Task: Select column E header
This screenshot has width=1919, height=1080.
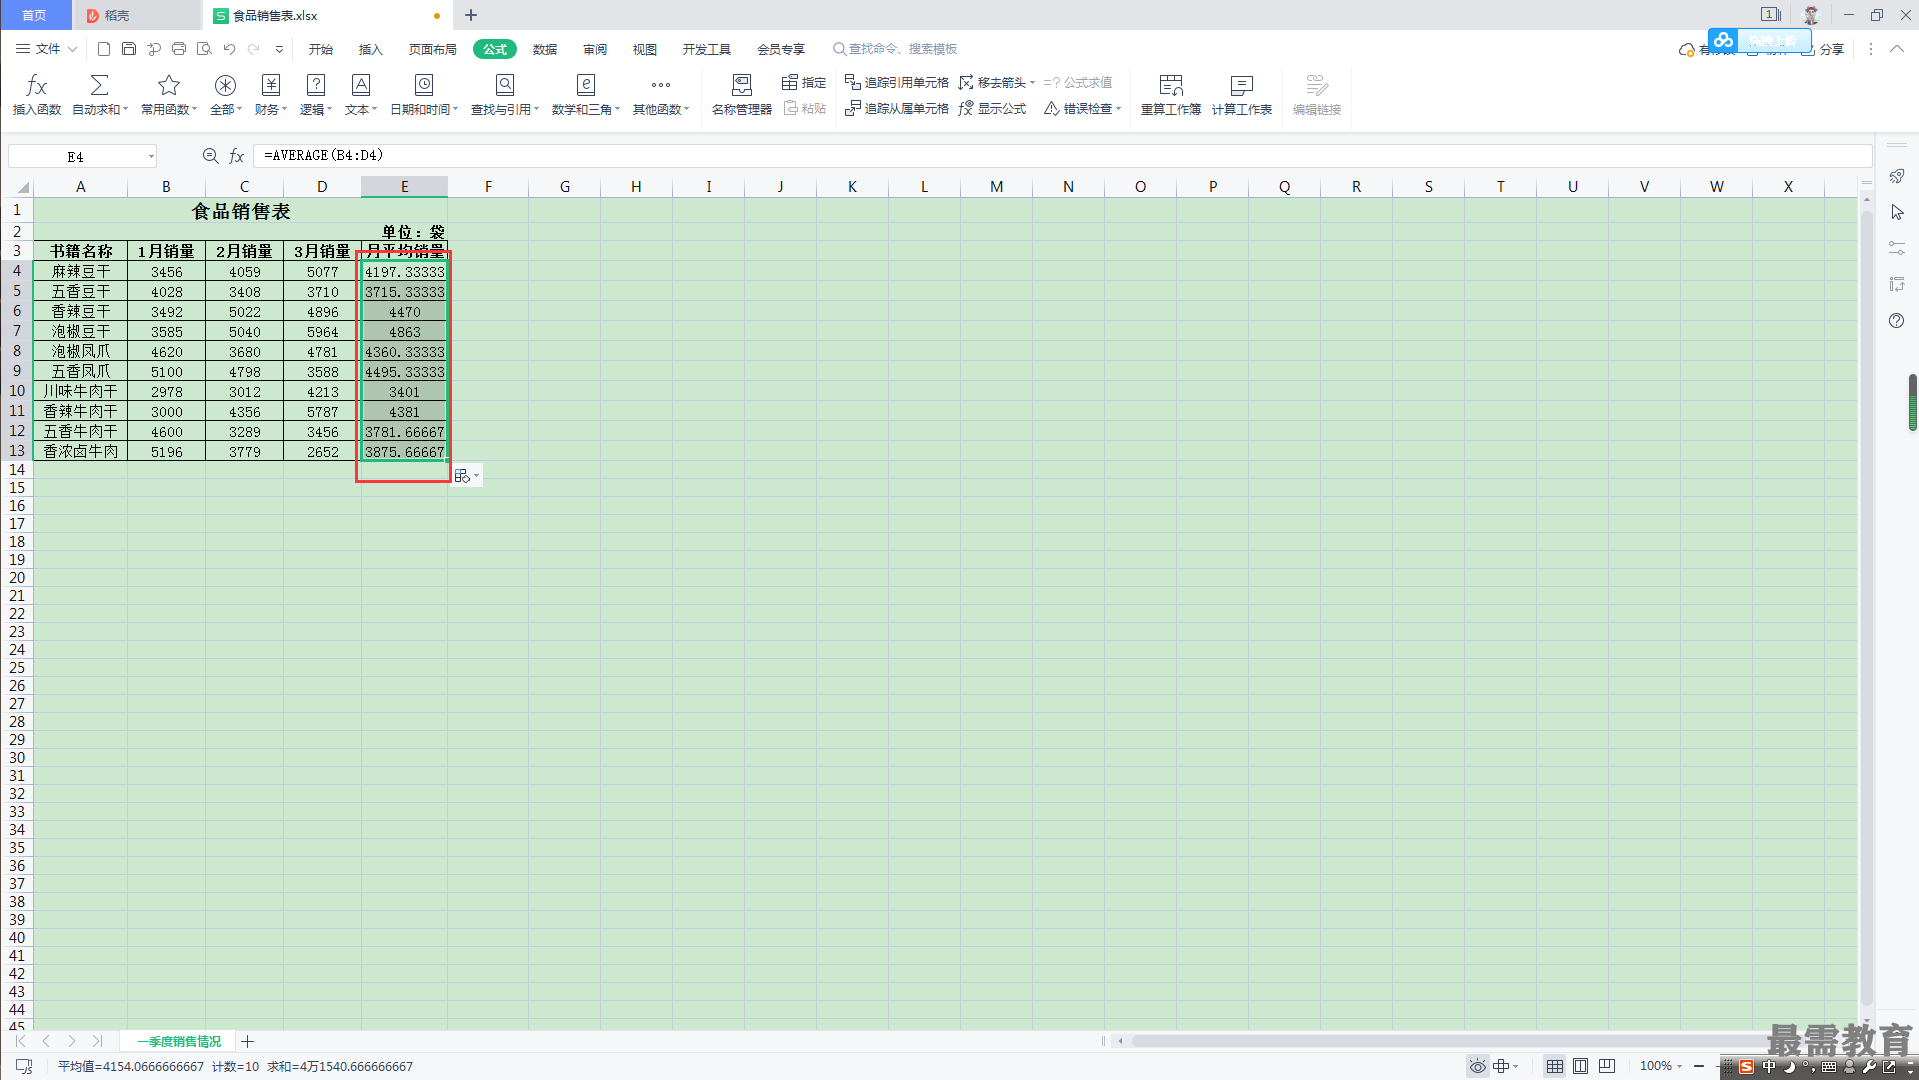Action: [404, 187]
